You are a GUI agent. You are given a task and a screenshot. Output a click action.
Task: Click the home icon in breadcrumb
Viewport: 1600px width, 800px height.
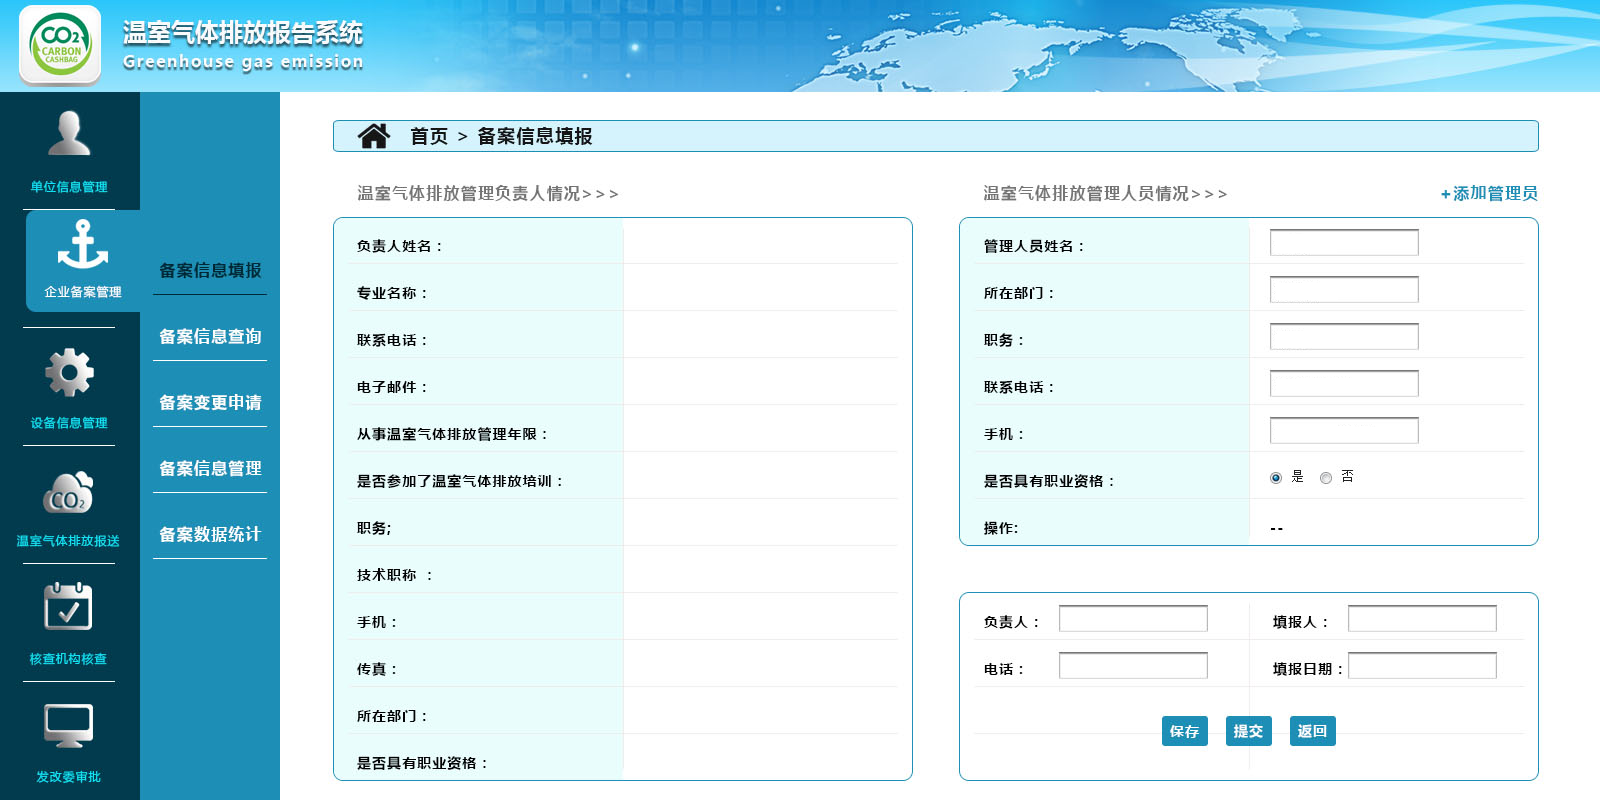pos(374,136)
